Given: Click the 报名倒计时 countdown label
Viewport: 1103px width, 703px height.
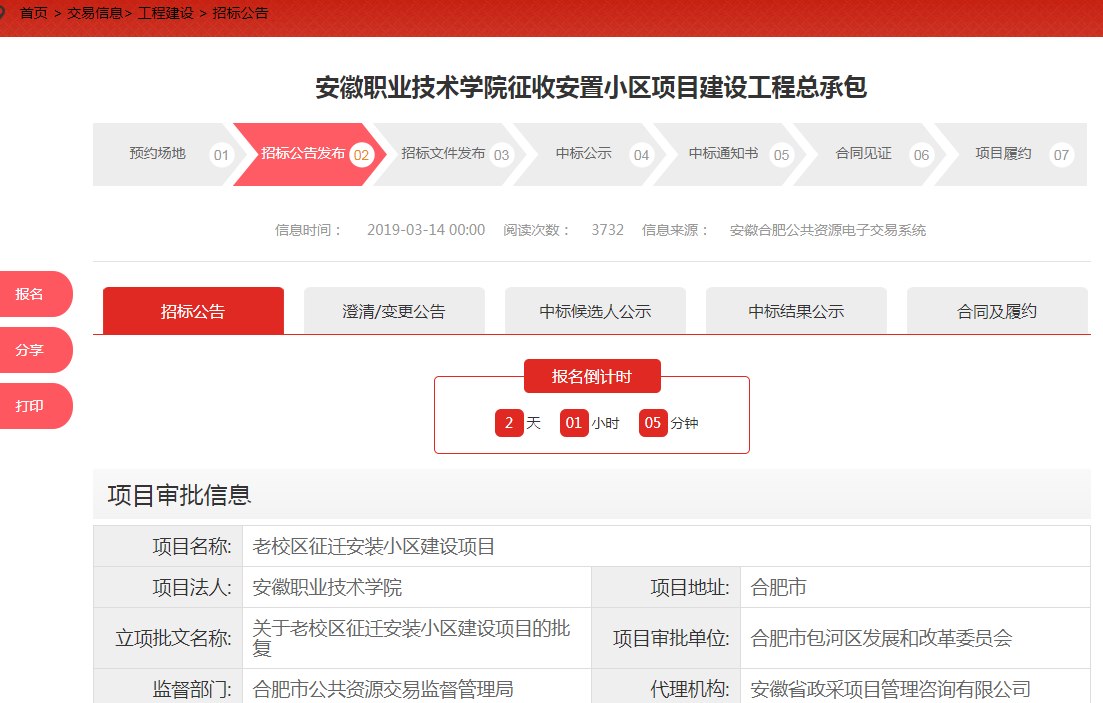Looking at the screenshot, I should click(x=592, y=376).
